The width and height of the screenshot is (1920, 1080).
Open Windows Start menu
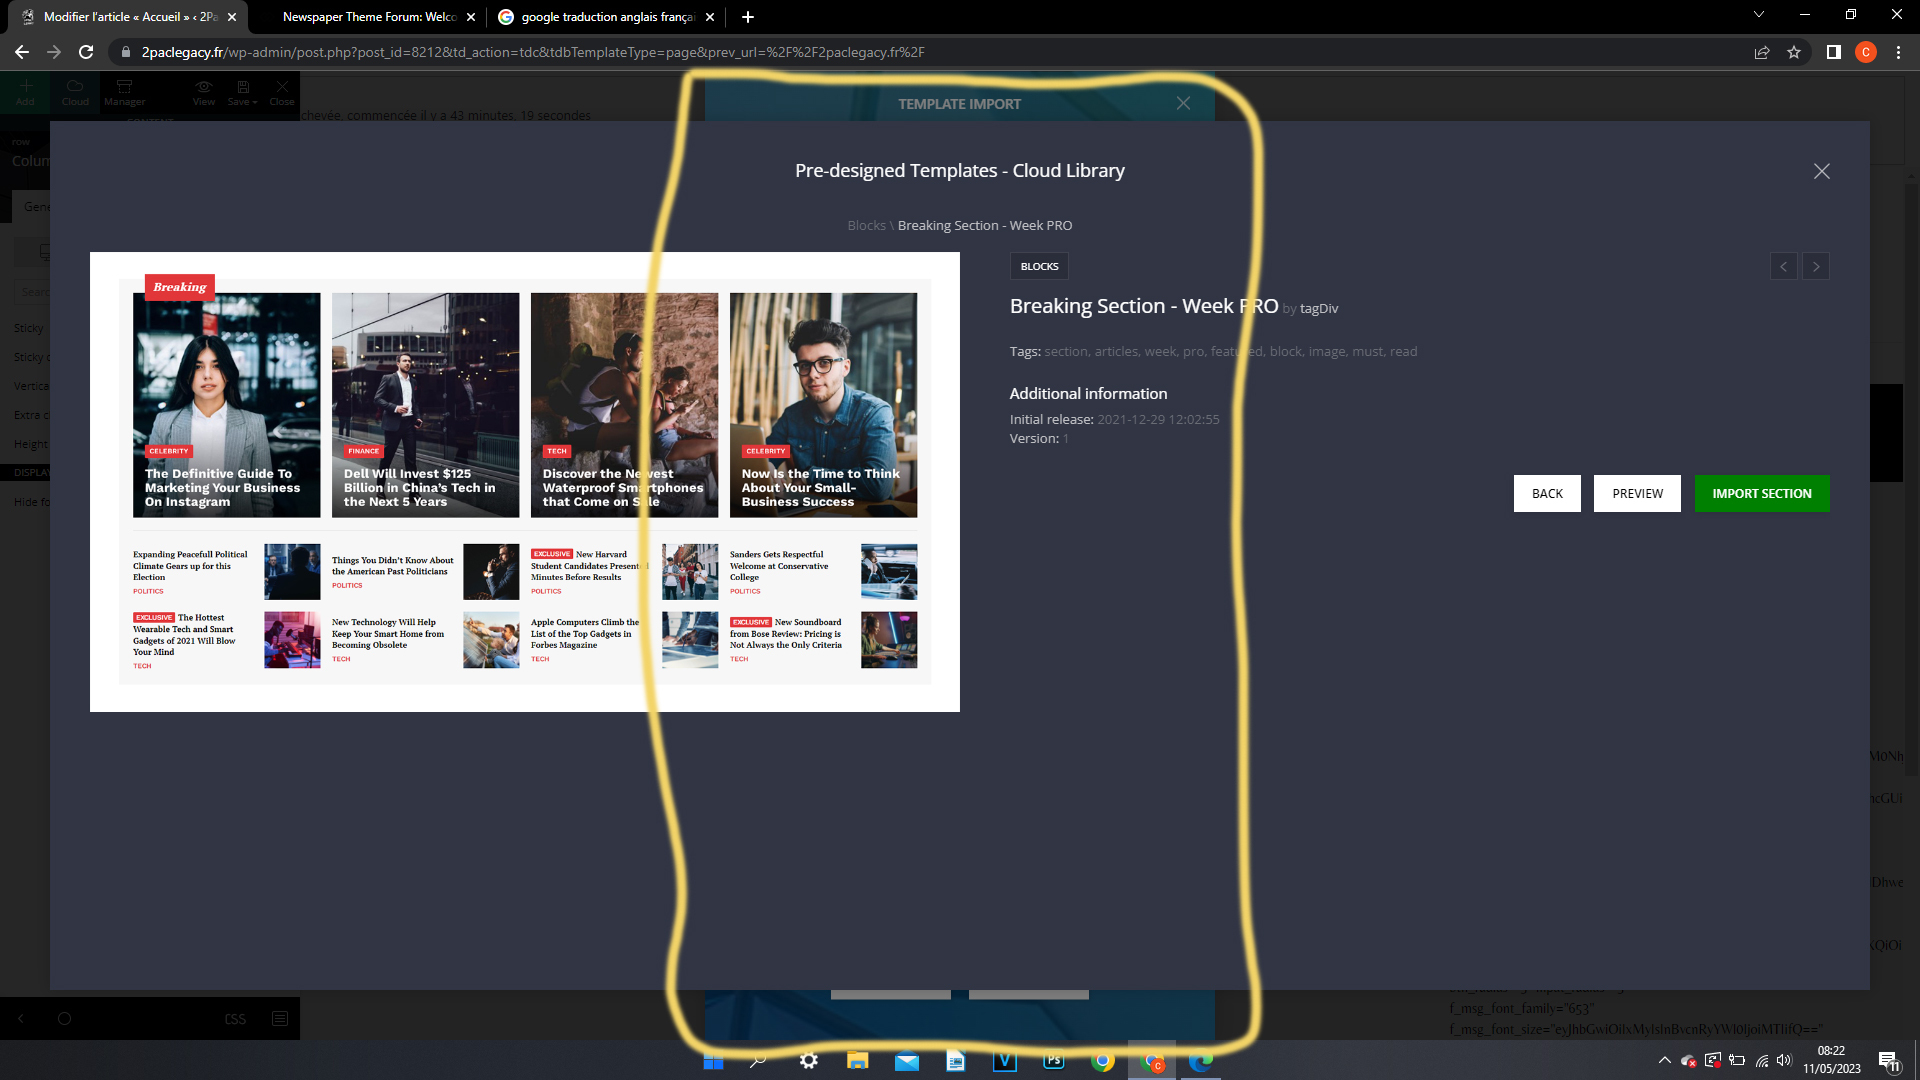(x=713, y=1061)
